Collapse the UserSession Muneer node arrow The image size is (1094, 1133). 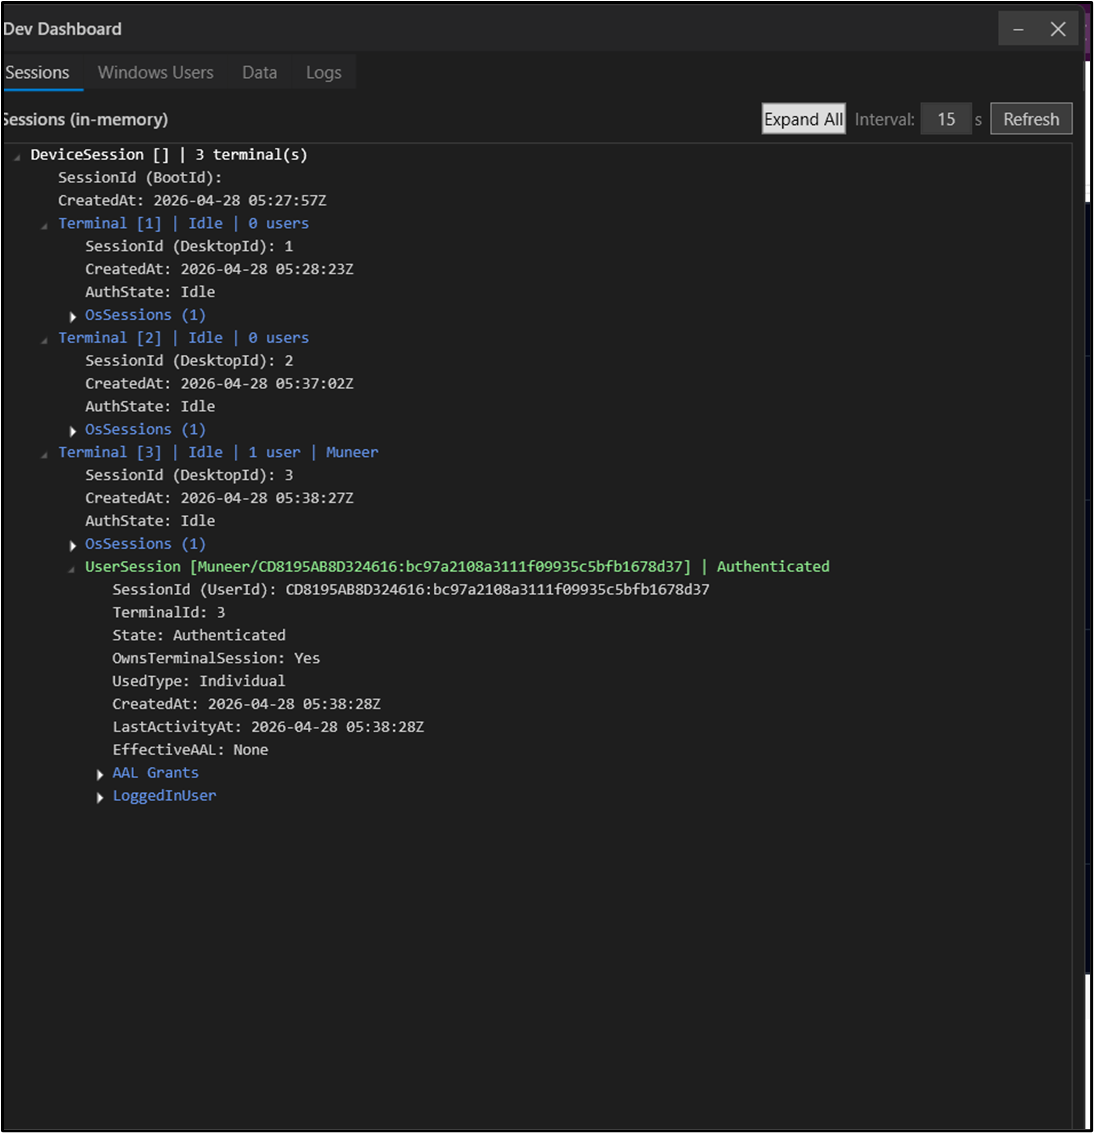[x=72, y=569]
